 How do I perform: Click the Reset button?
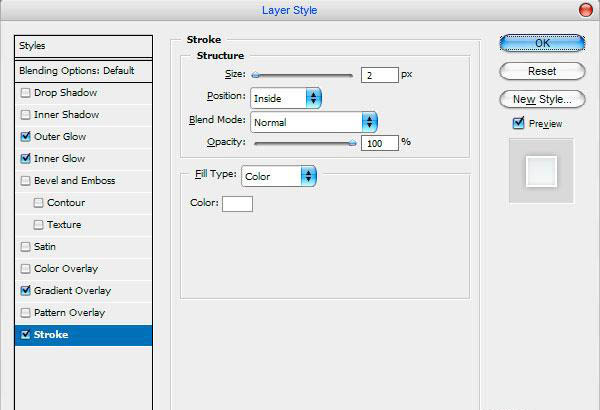coord(542,71)
